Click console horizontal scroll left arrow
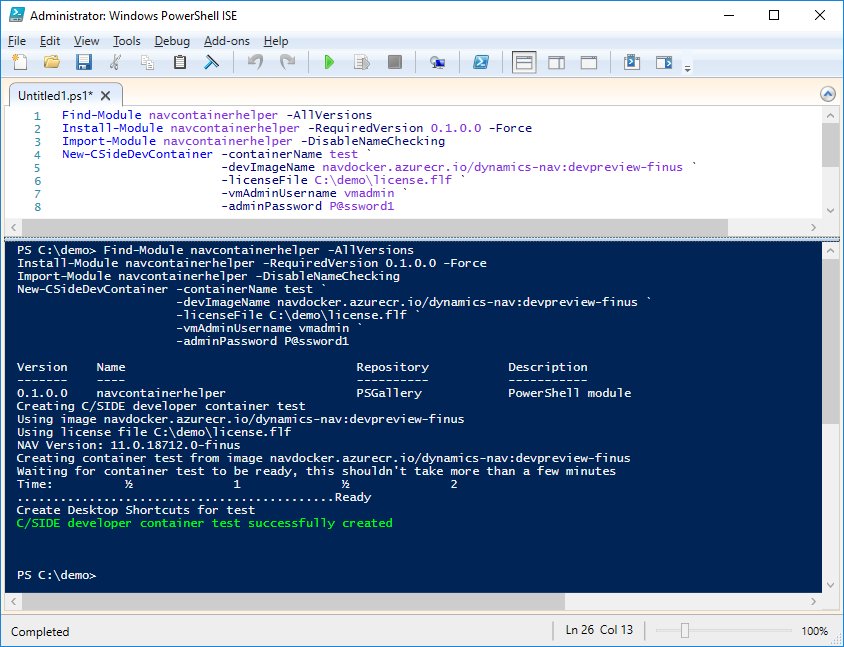The height and width of the screenshot is (647, 844). point(13,601)
